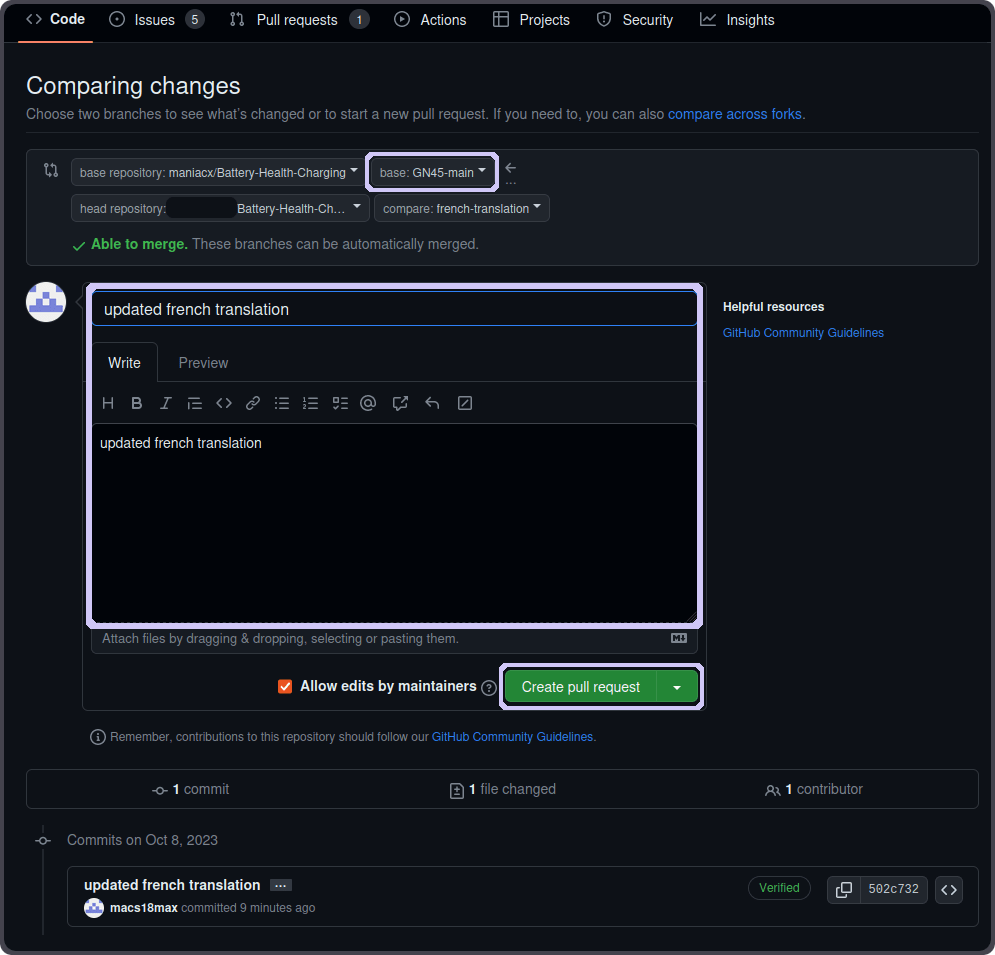995x955 pixels.
Task: Click the Markdown supported icon
Action: point(679,638)
